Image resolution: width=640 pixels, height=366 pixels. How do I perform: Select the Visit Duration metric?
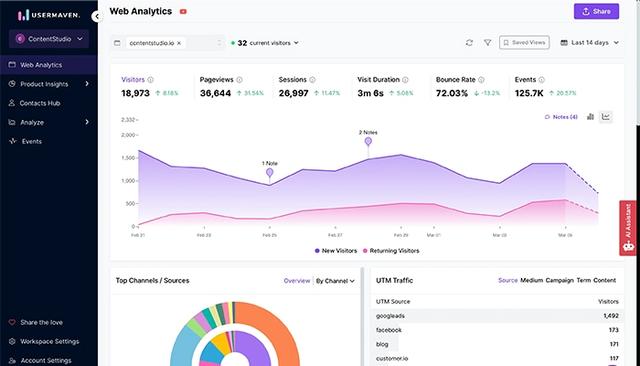[x=385, y=87]
